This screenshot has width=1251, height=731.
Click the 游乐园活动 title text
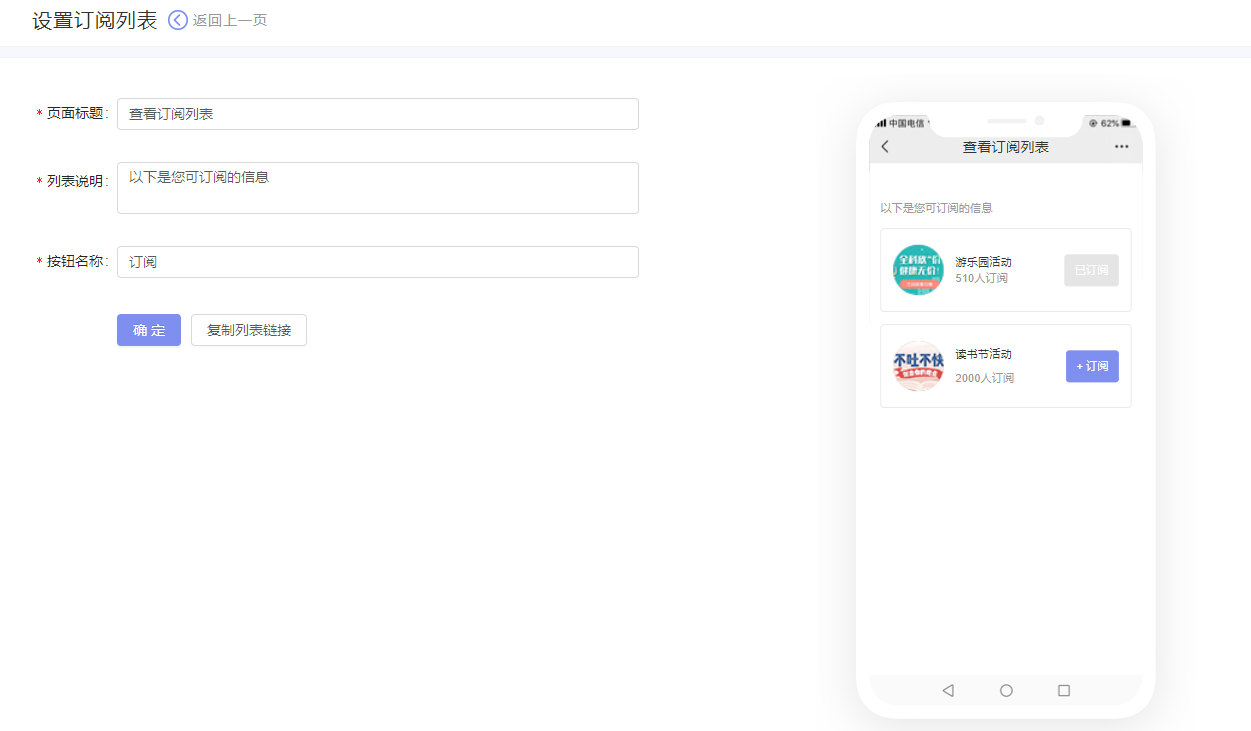click(x=984, y=262)
